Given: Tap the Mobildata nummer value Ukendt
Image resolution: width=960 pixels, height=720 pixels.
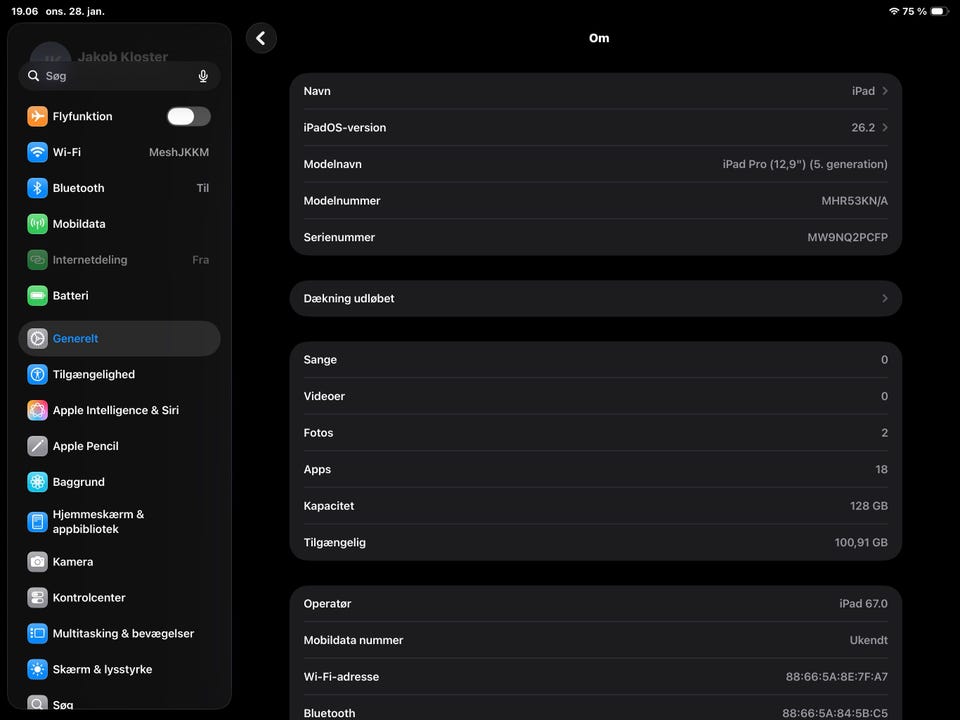Looking at the screenshot, I should pos(868,640).
